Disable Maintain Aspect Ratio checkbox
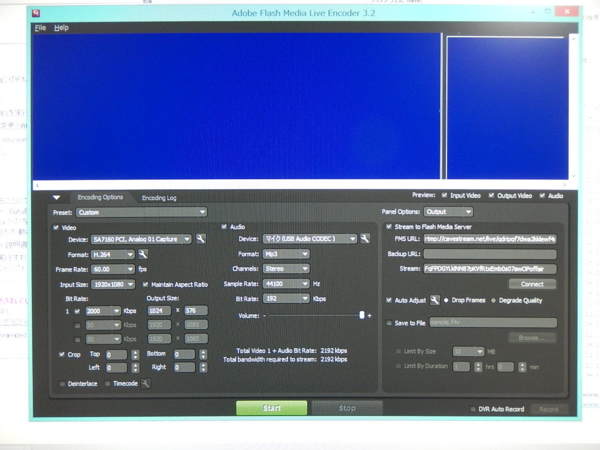Viewport: 600px width, 450px height. (x=145, y=284)
